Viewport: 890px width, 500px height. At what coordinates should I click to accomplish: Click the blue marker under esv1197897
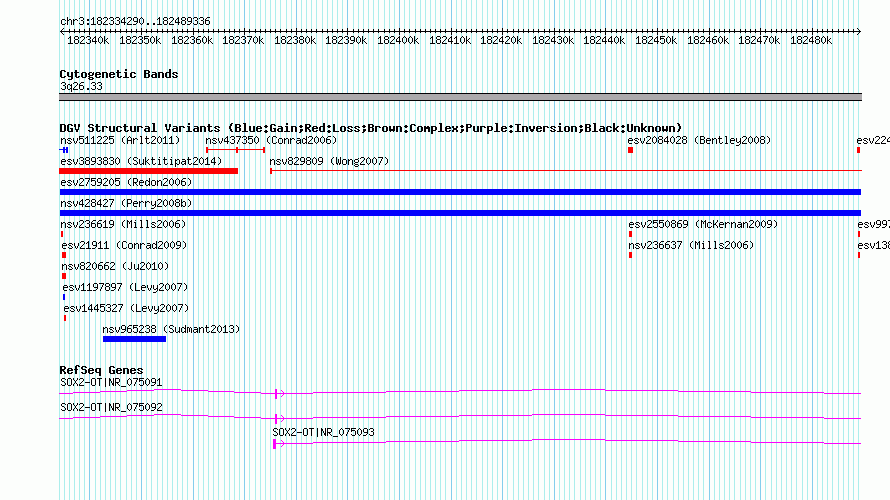coord(64,297)
